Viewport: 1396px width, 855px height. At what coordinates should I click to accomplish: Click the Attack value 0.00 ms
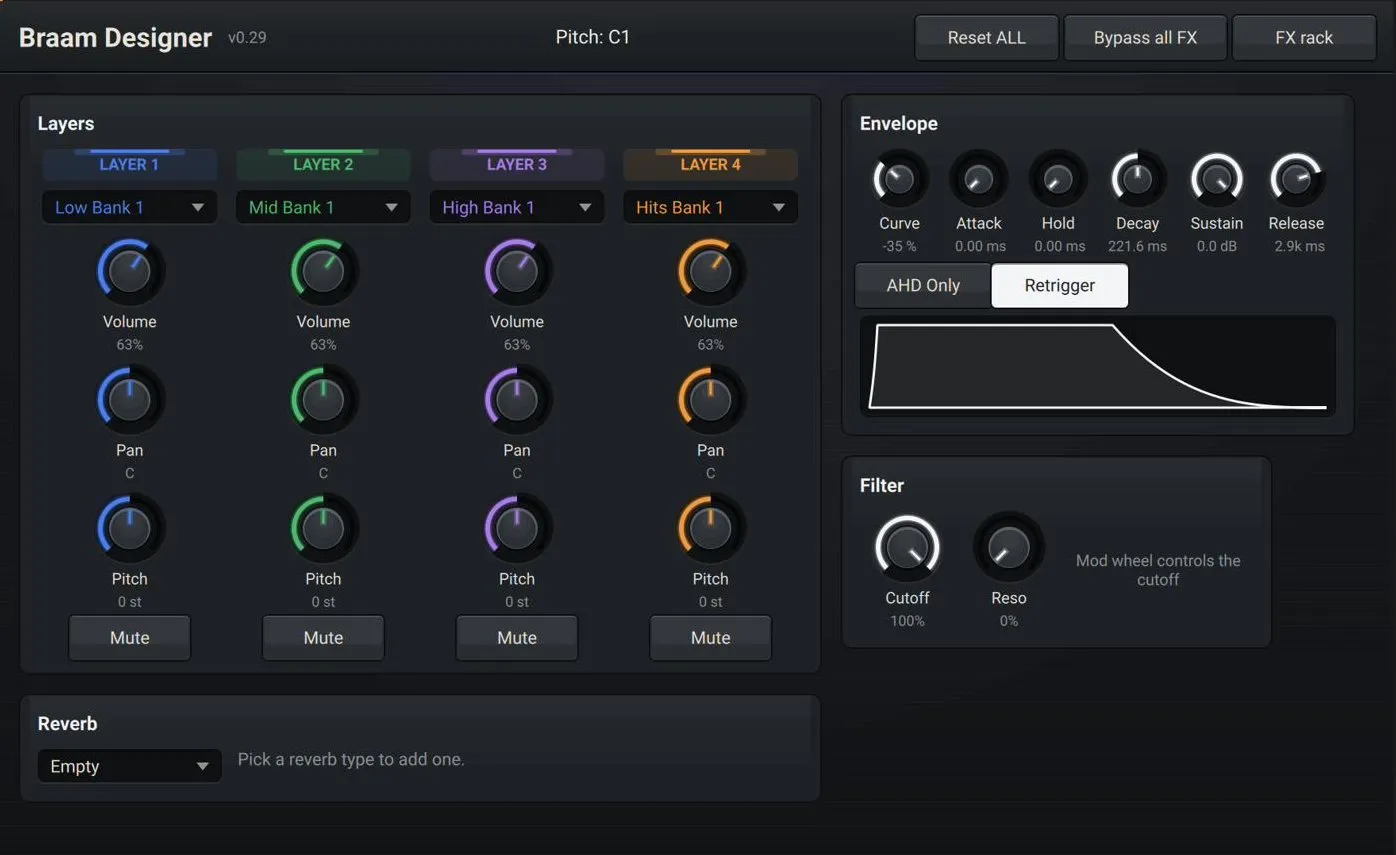pyautogui.click(x=980, y=246)
